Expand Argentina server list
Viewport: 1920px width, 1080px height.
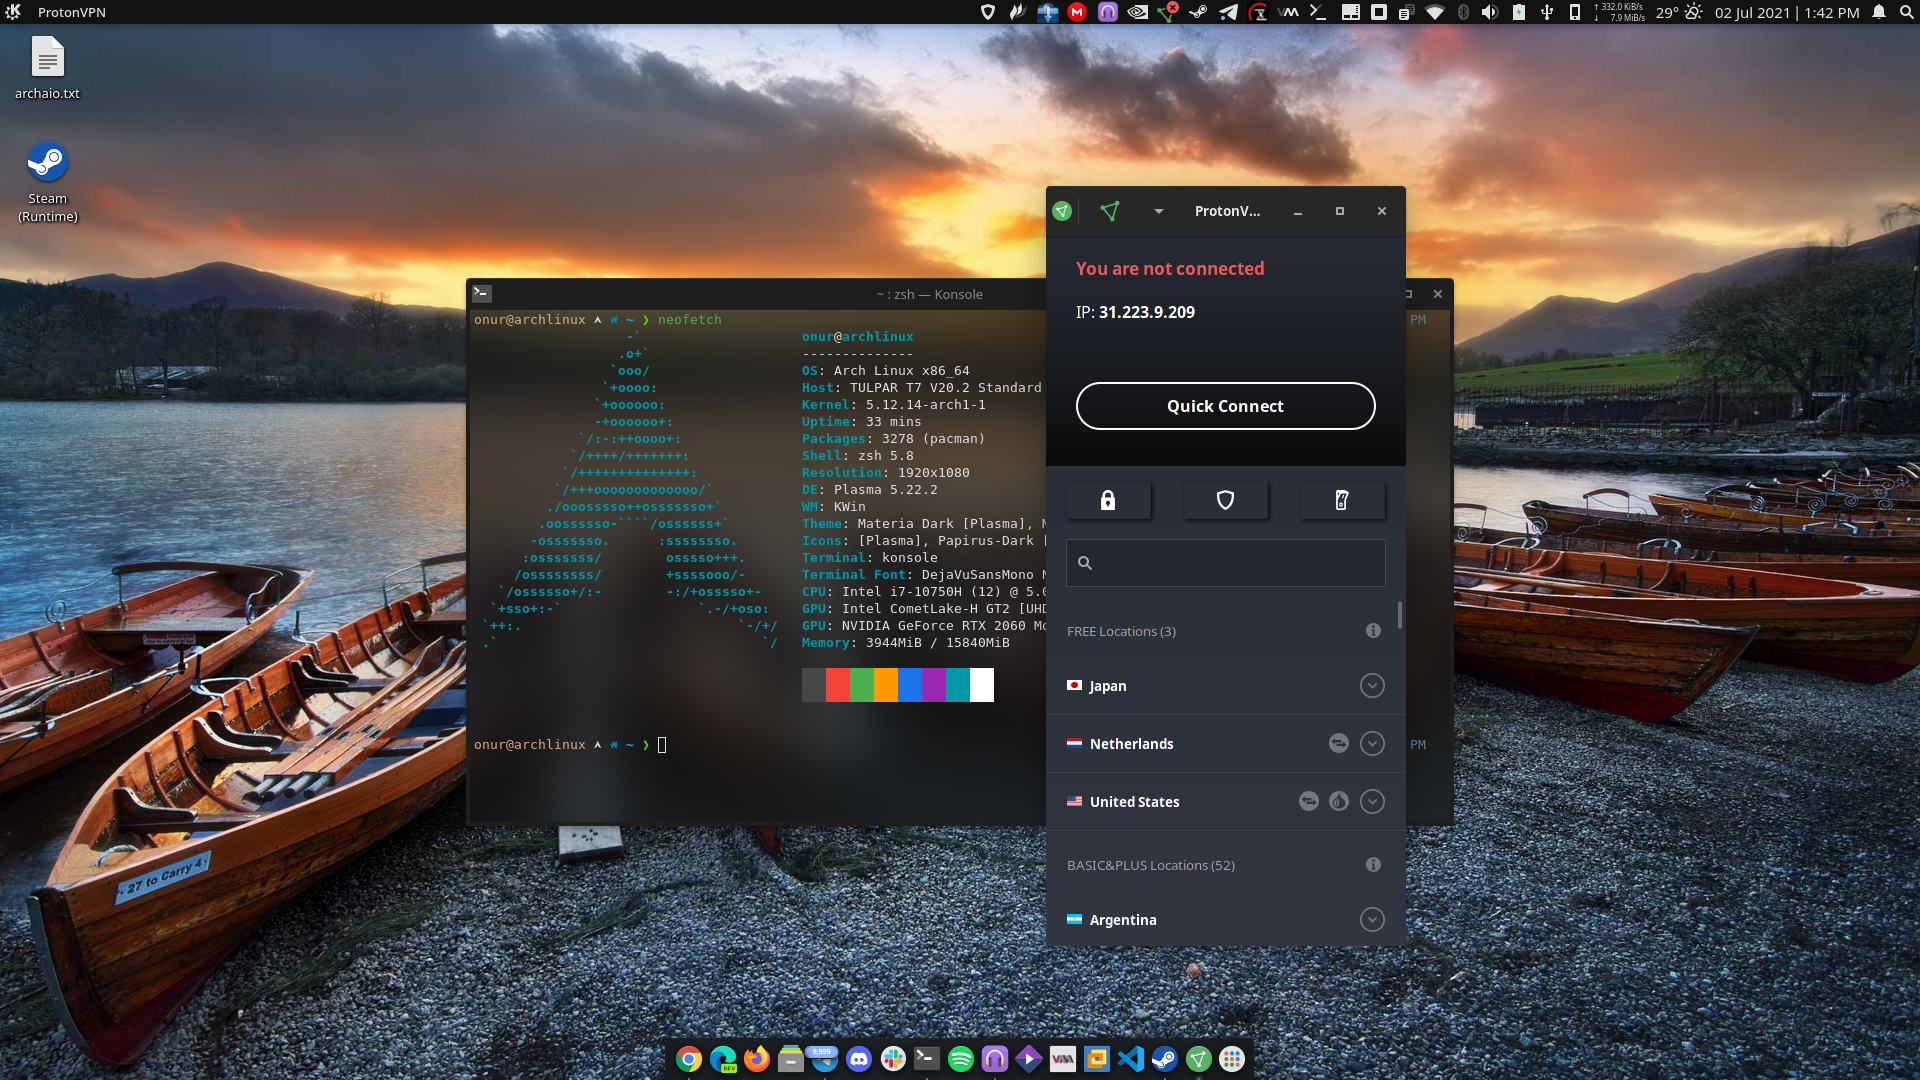pyautogui.click(x=1372, y=920)
